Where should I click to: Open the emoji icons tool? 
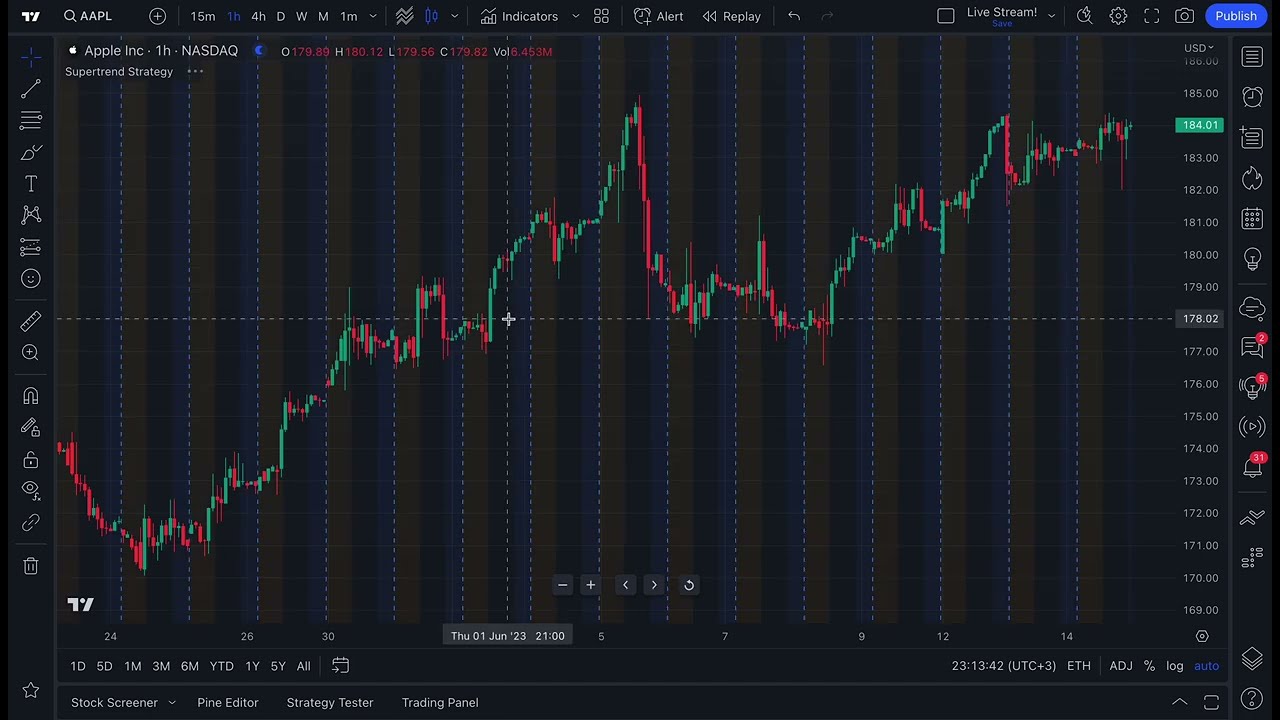click(31, 279)
